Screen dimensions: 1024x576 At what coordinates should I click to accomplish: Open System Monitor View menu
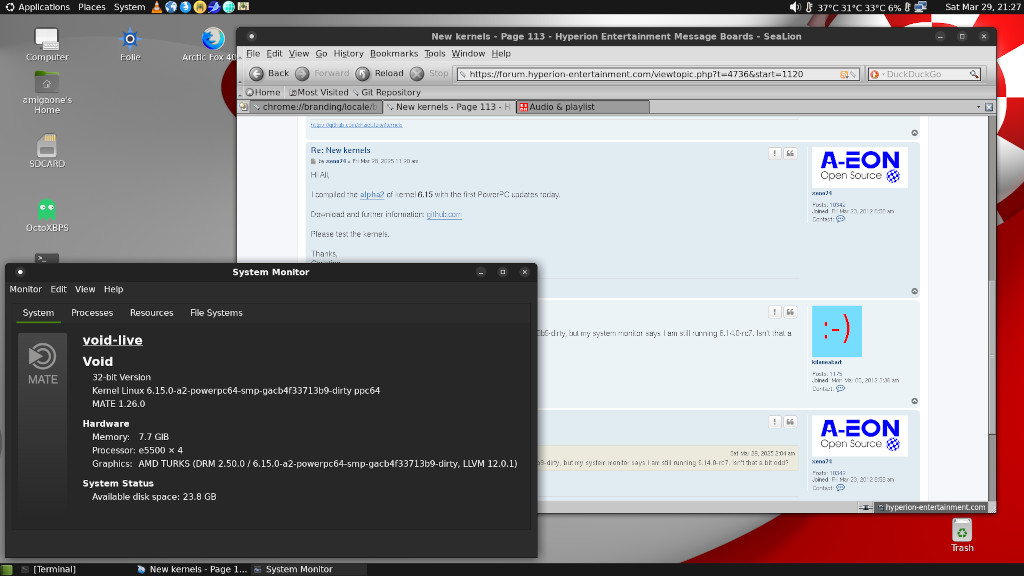tap(85, 289)
